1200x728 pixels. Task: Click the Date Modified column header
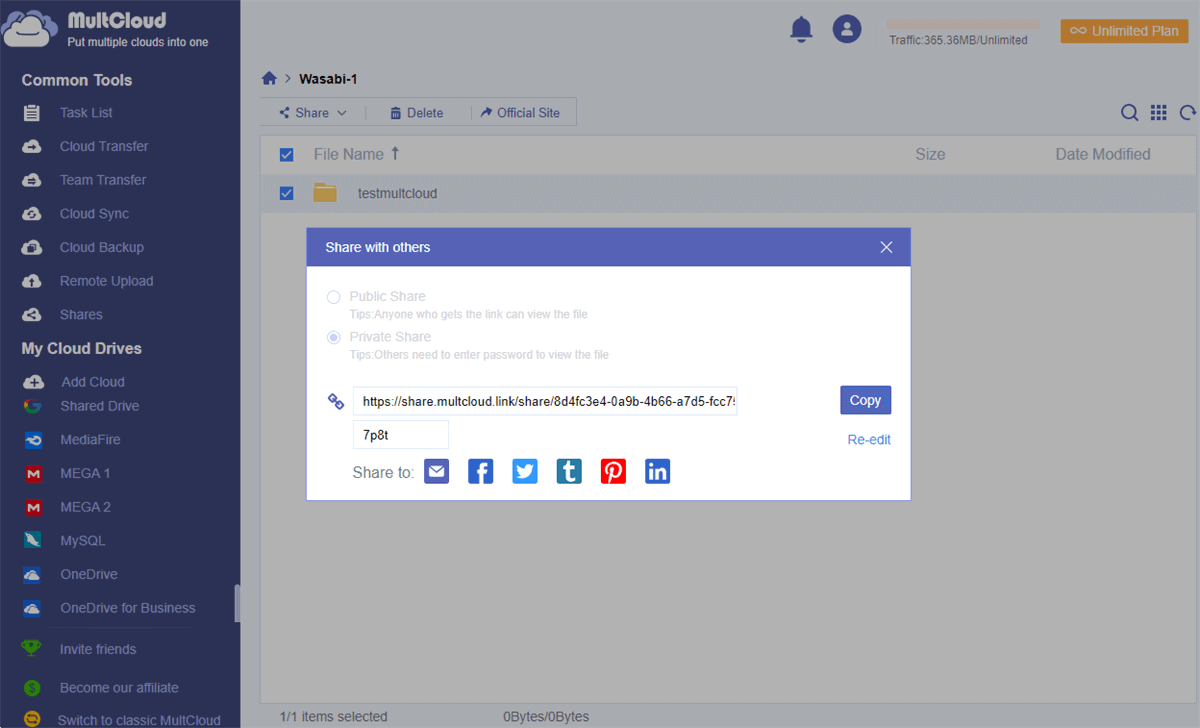(1103, 154)
